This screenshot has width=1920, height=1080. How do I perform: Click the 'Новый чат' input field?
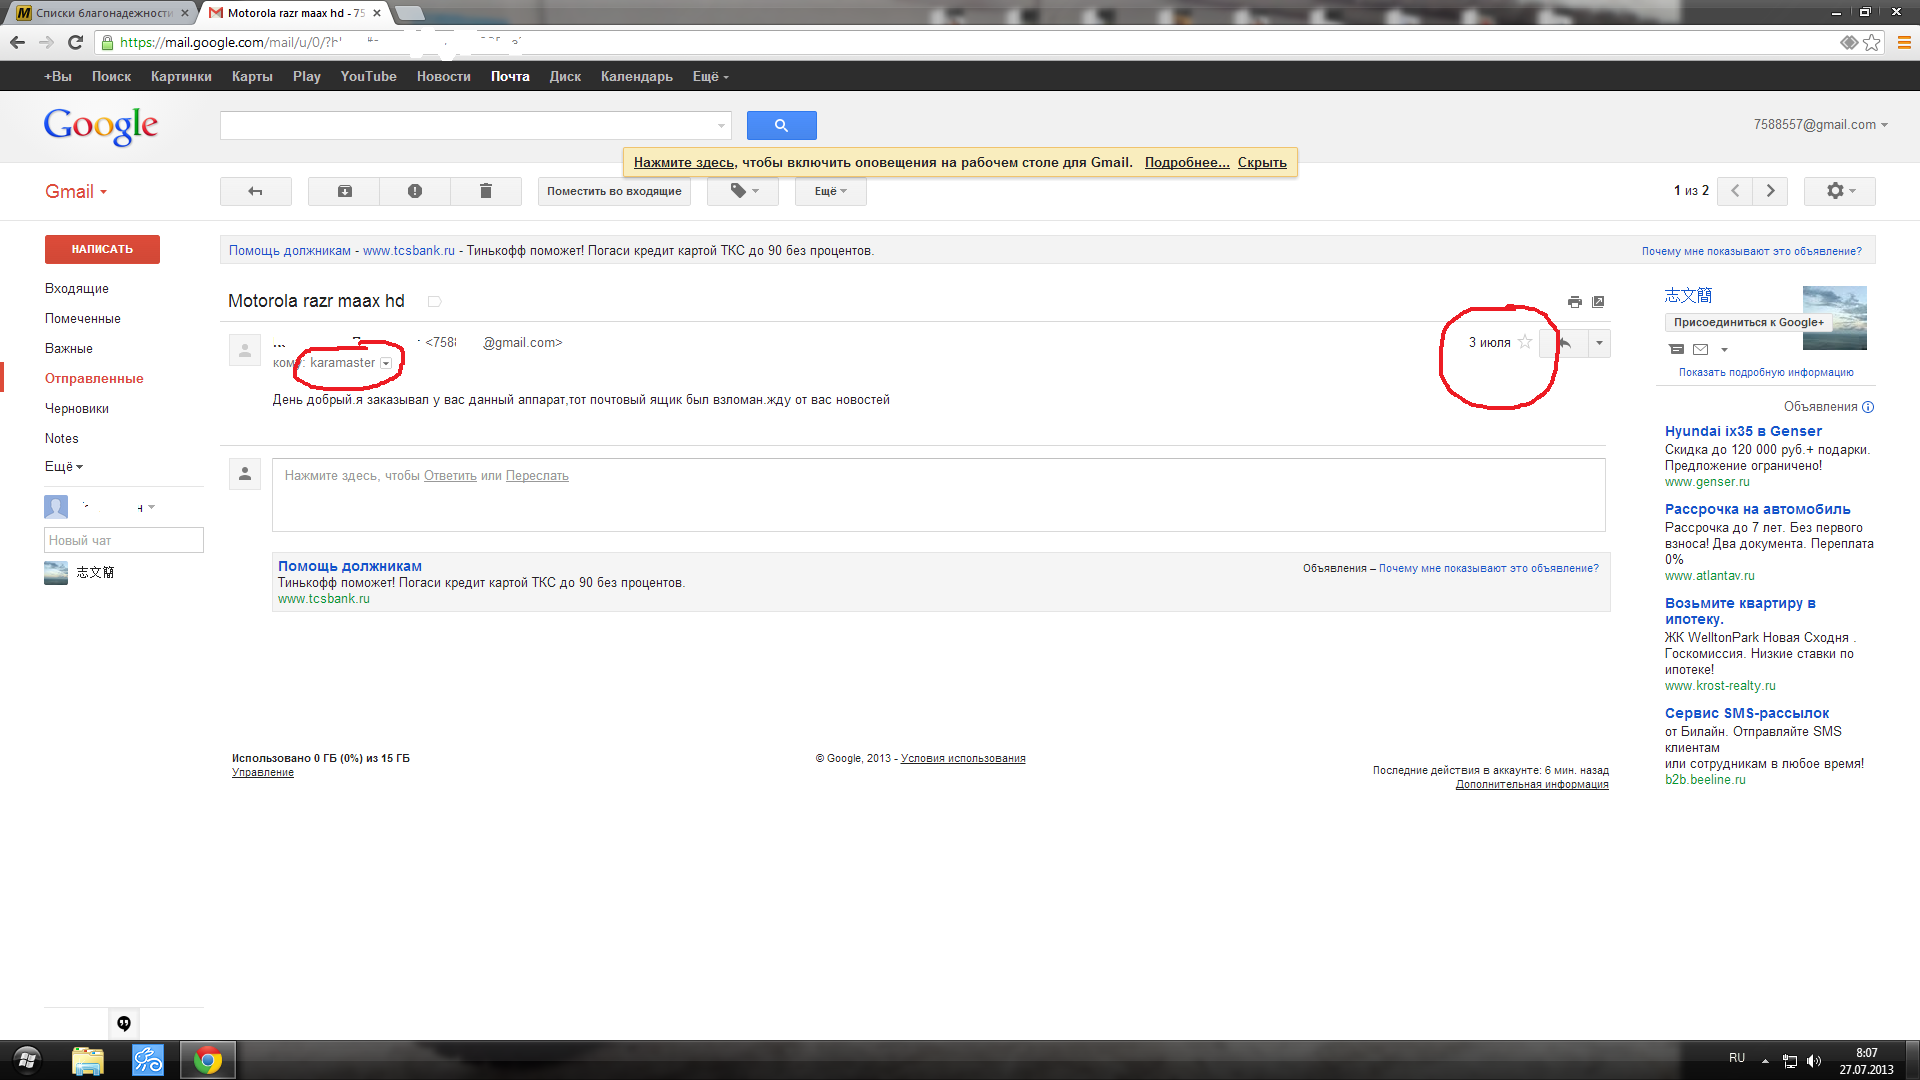(124, 540)
